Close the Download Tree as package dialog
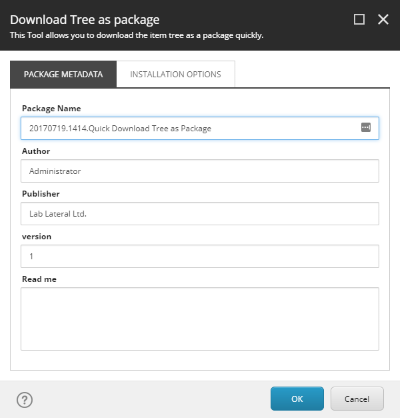400x418 pixels. pyautogui.click(x=383, y=19)
